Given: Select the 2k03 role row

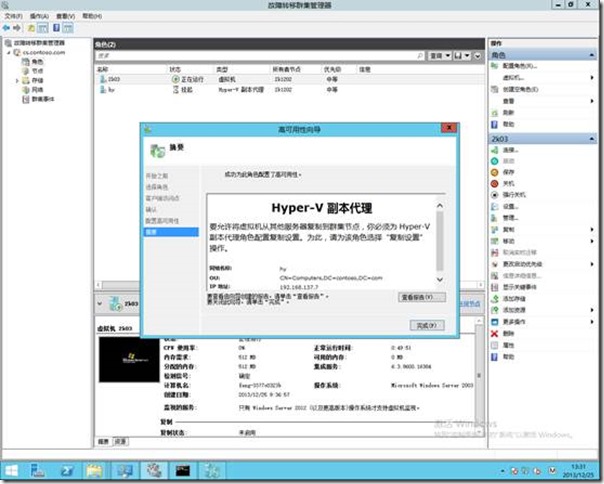Looking at the screenshot, I should click(289, 79).
